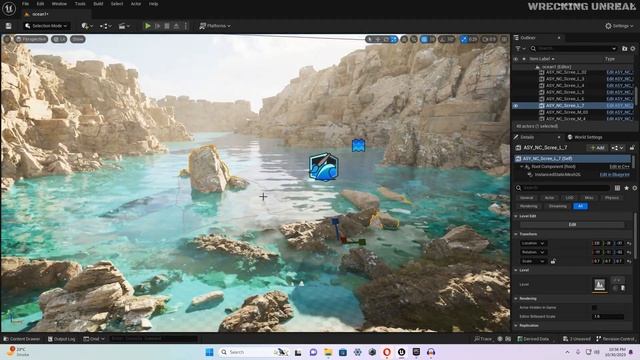This screenshot has height=360, width=640.
Task: Click the Stop simulation button in toolbar
Action: click(167, 26)
